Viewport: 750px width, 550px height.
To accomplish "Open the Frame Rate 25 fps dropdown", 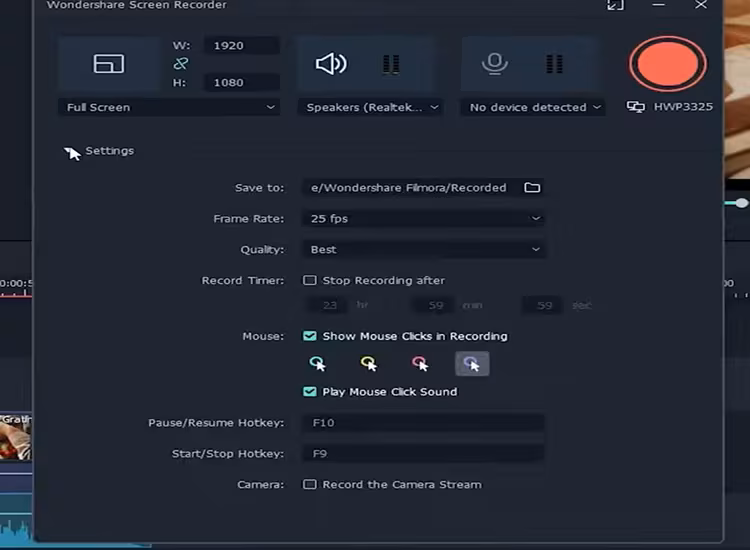I will [x=424, y=219].
